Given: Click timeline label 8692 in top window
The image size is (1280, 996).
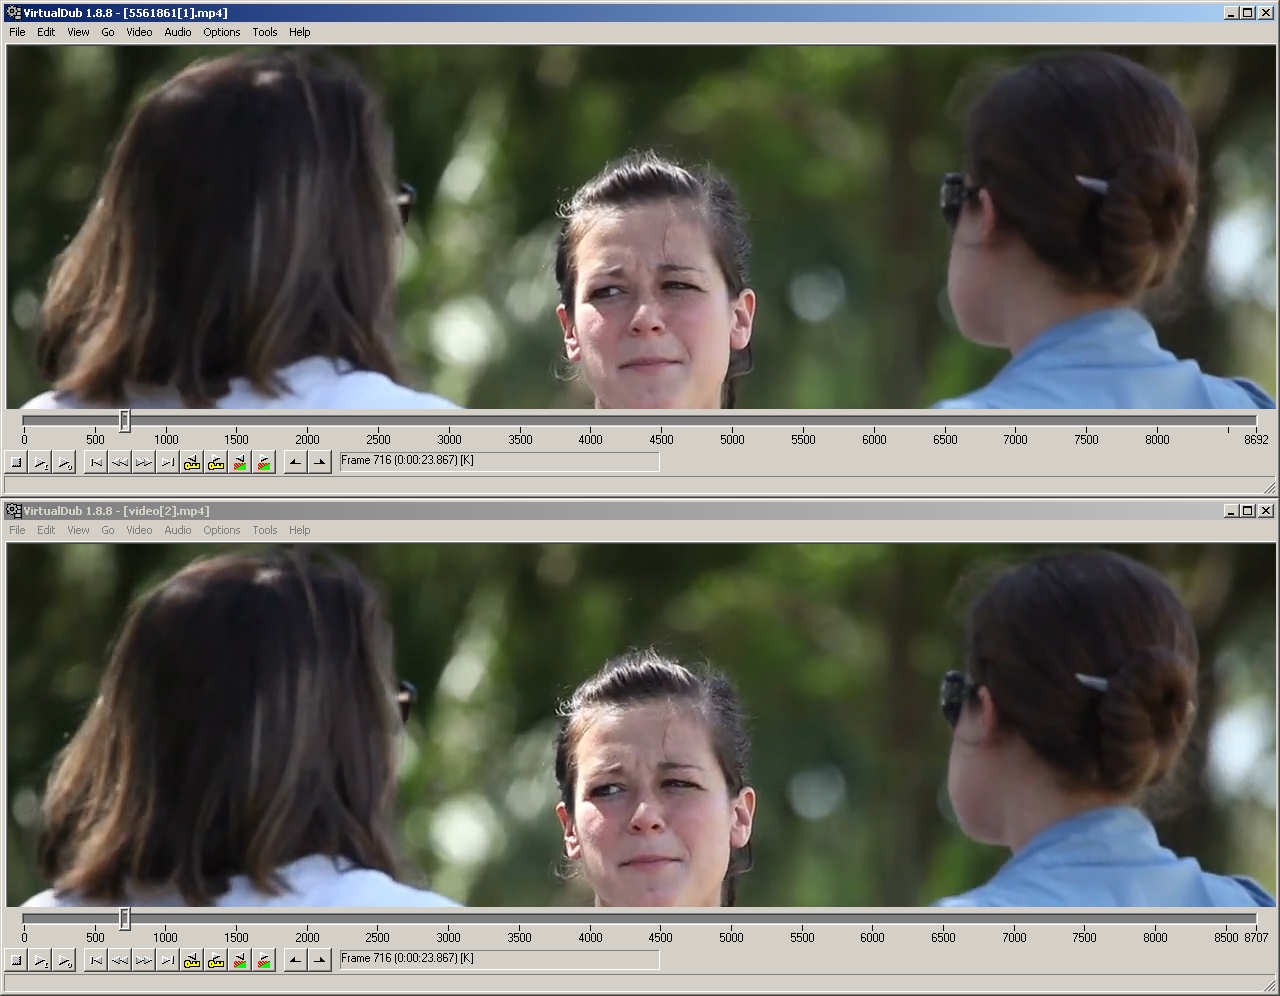Looking at the screenshot, I should point(1256,440).
